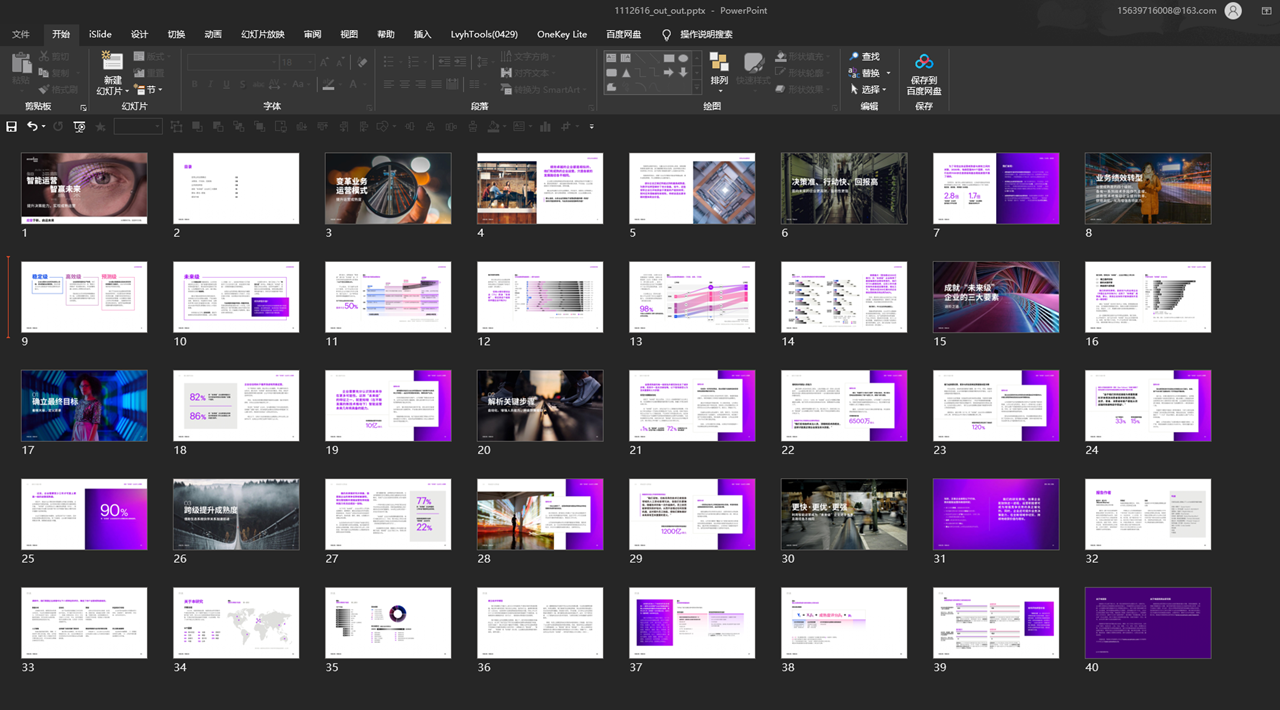Image resolution: width=1280 pixels, height=710 pixels.
Task: Open the File (文件) menu
Action: pos(21,34)
